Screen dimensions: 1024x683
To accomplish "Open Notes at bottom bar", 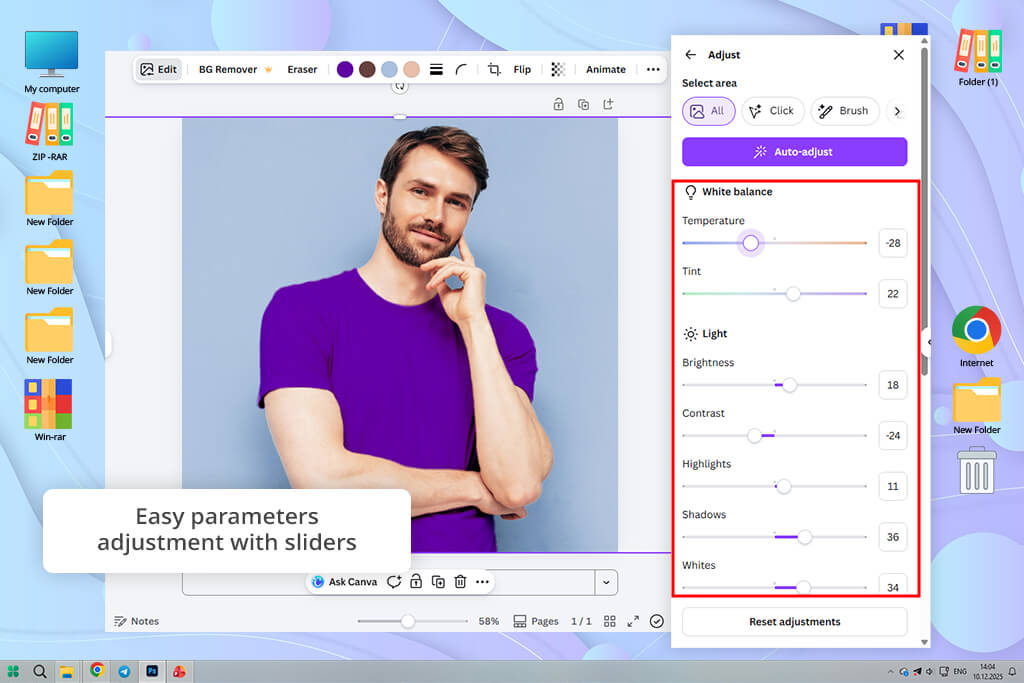I will [136, 621].
